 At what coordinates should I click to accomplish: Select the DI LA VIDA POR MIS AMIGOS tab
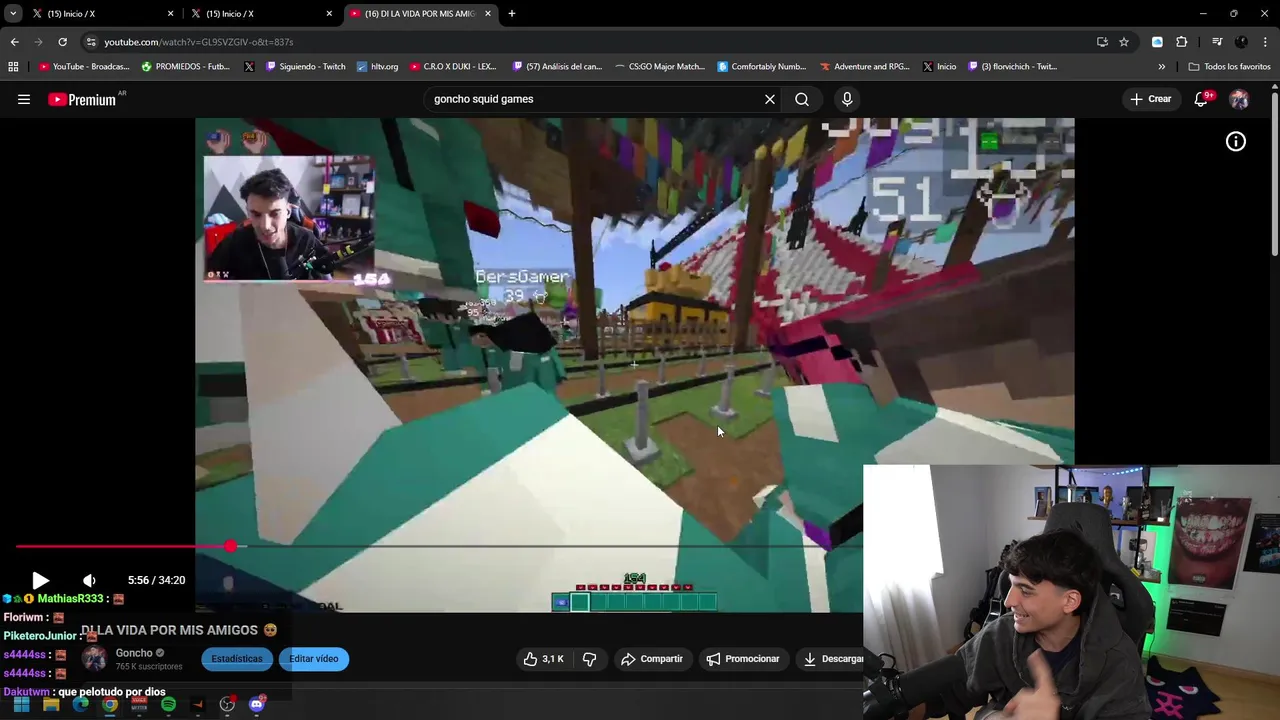(x=418, y=14)
